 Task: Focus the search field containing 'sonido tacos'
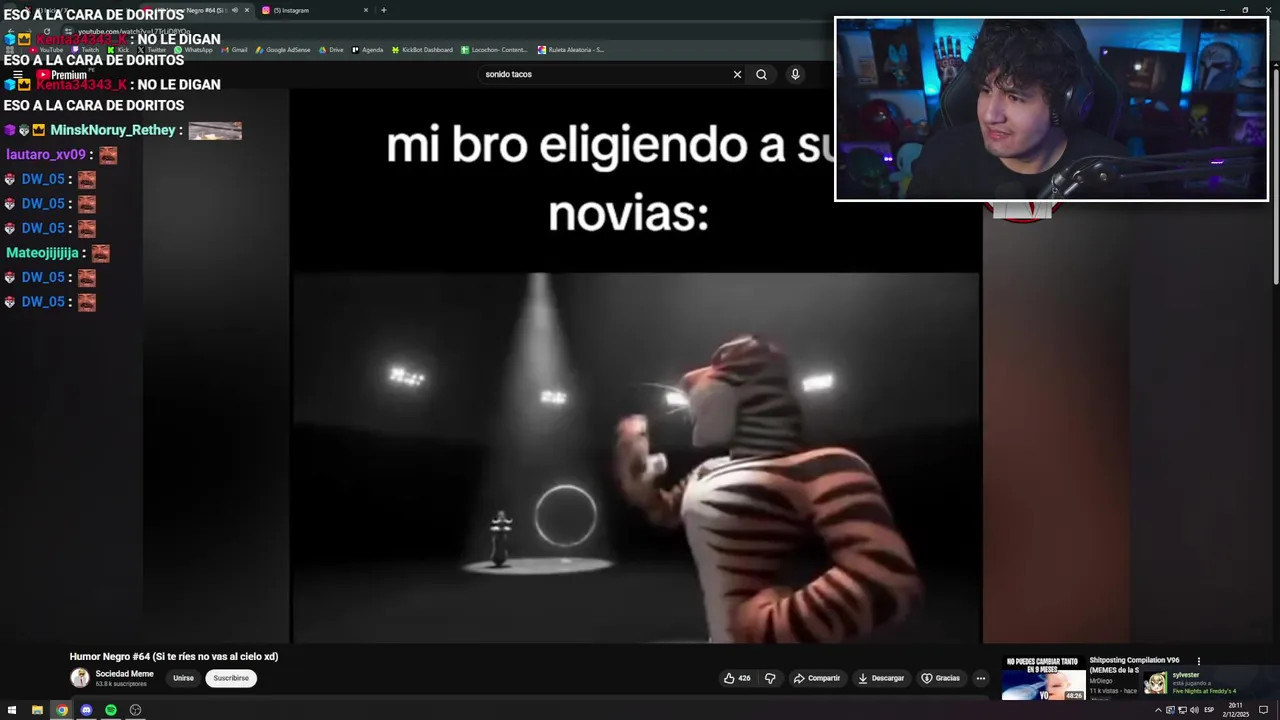pyautogui.click(x=605, y=74)
